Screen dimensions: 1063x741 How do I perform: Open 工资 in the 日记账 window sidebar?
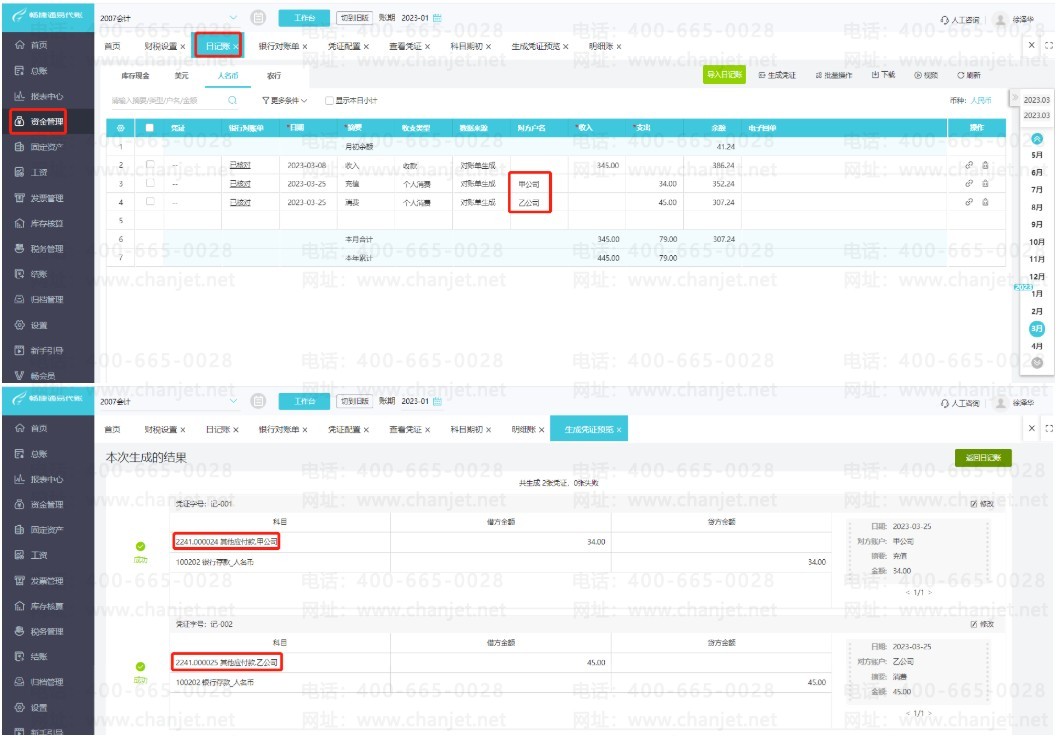(31, 172)
